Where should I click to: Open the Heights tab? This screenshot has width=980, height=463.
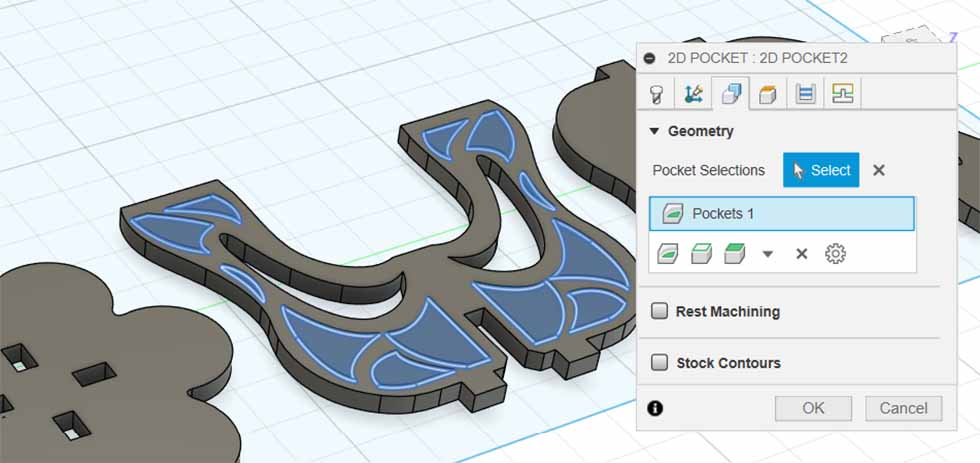click(x=768, y=94)
